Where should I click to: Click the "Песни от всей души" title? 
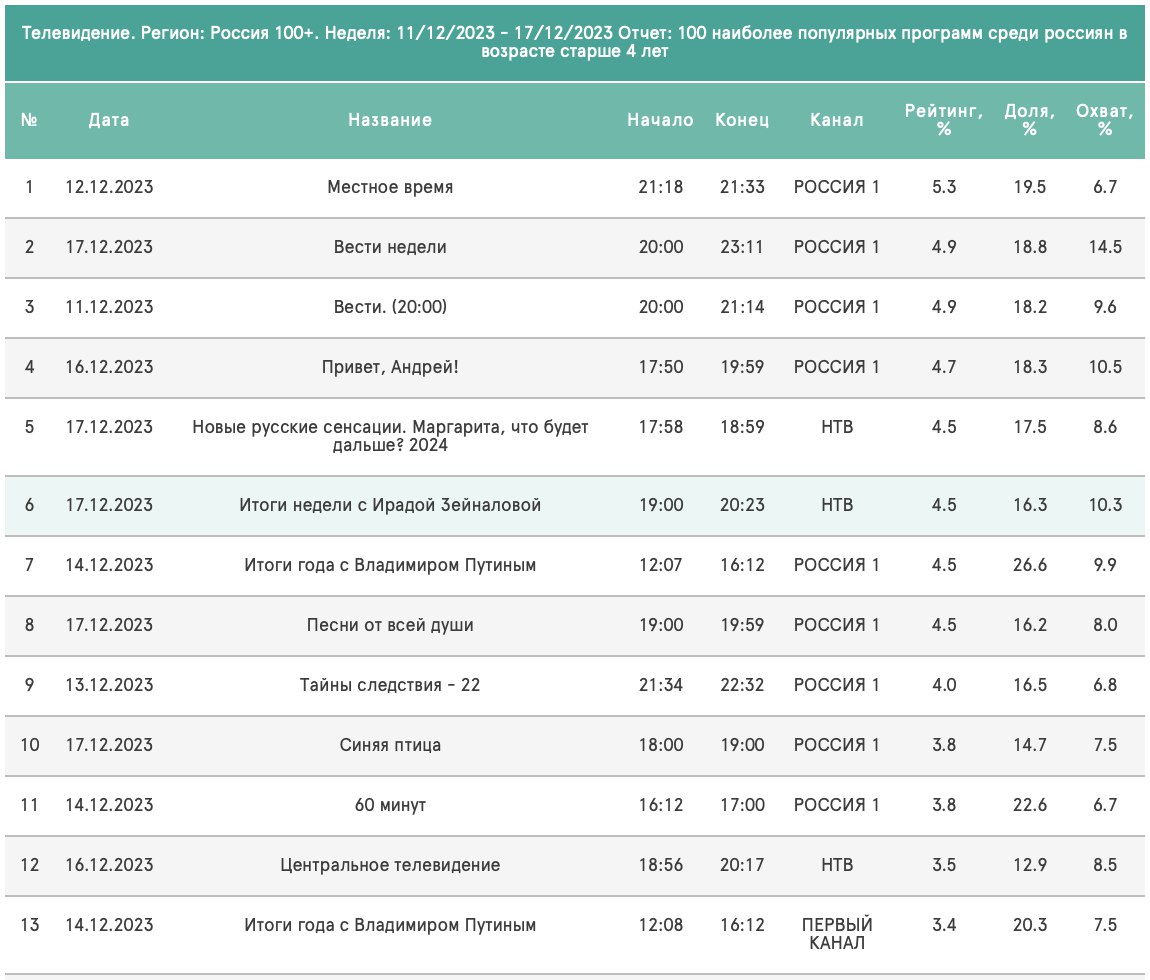click(x=390, y=625)
